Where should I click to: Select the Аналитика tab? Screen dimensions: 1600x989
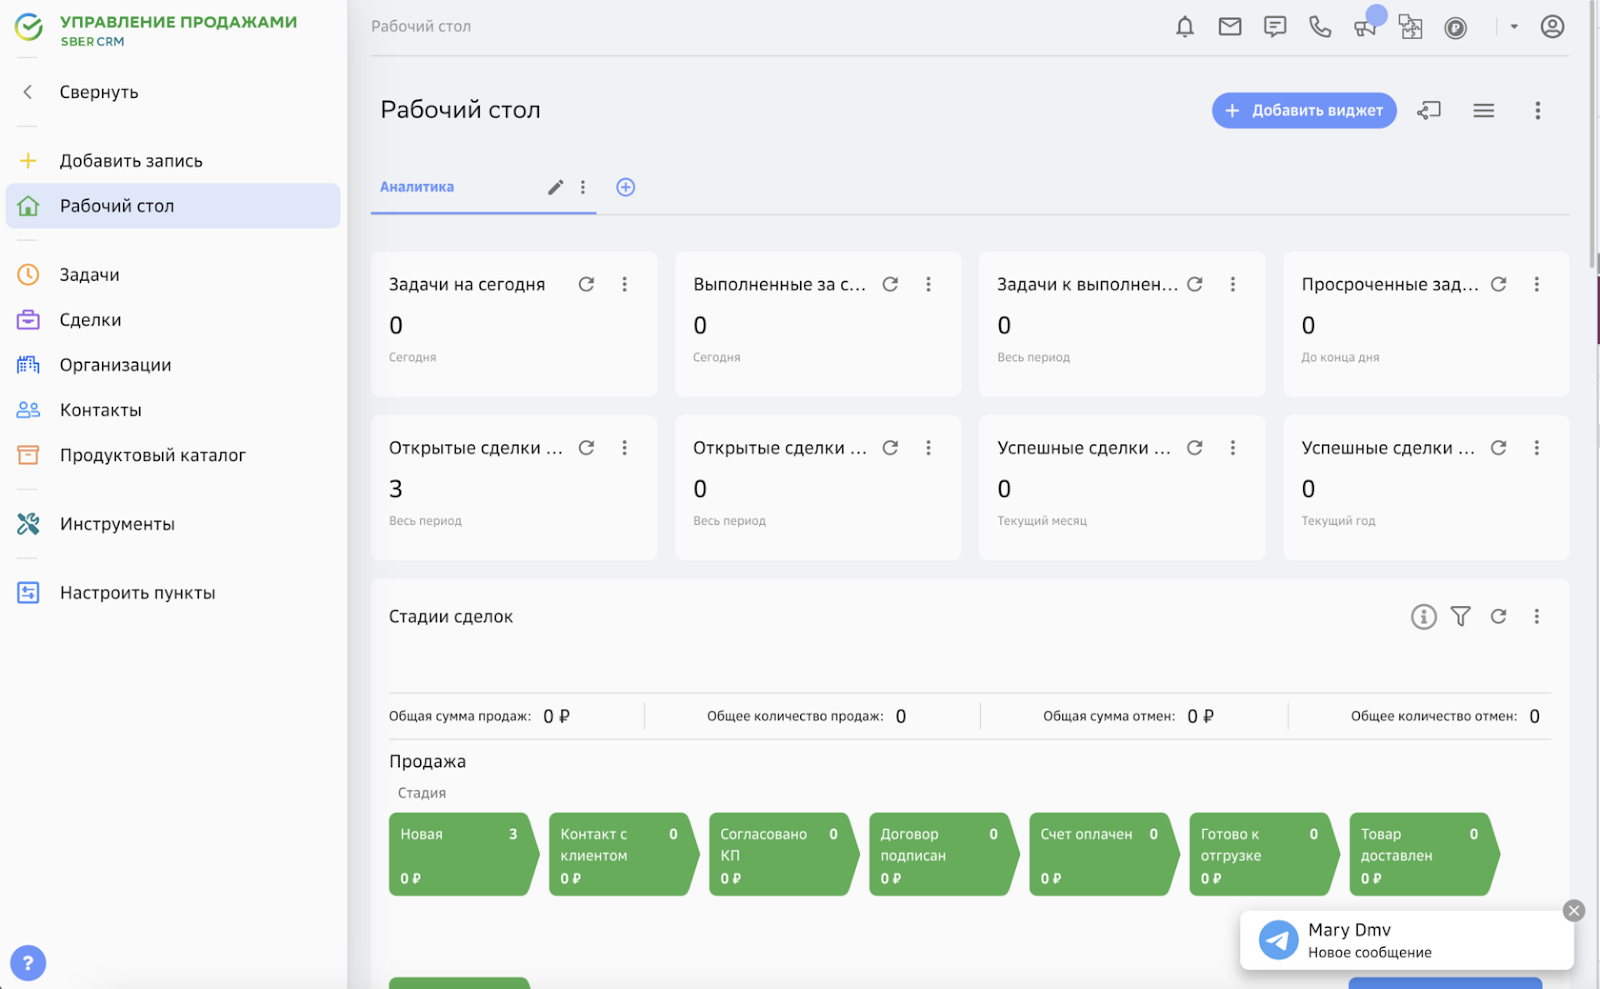point(417,187)
